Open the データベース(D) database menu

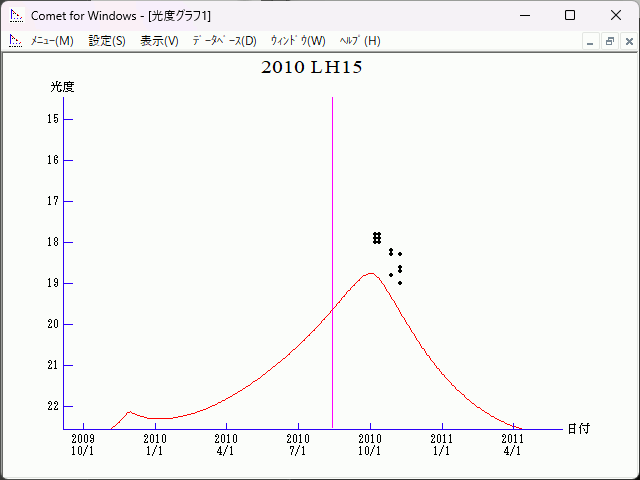point(224,41)
